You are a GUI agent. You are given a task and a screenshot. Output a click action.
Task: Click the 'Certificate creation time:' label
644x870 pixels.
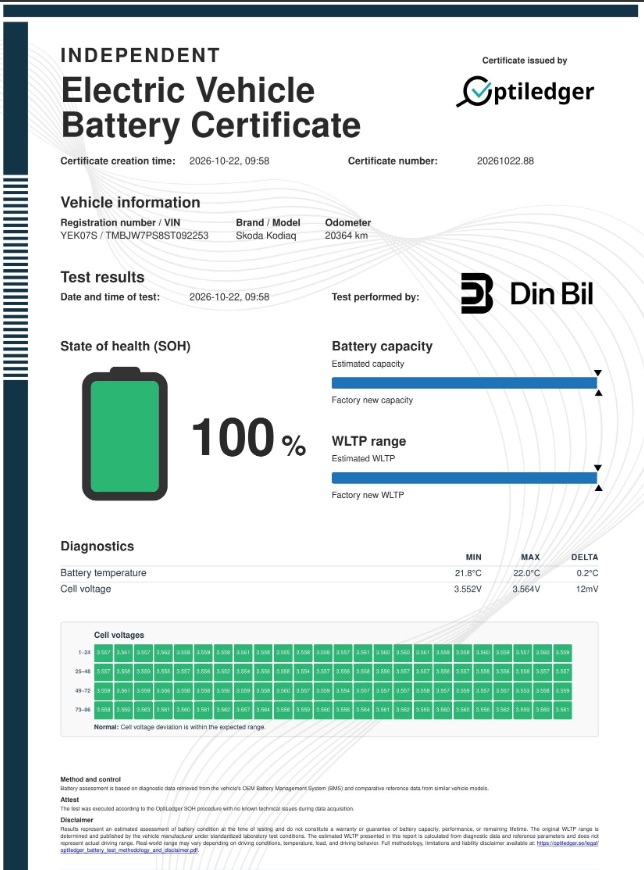118,161
